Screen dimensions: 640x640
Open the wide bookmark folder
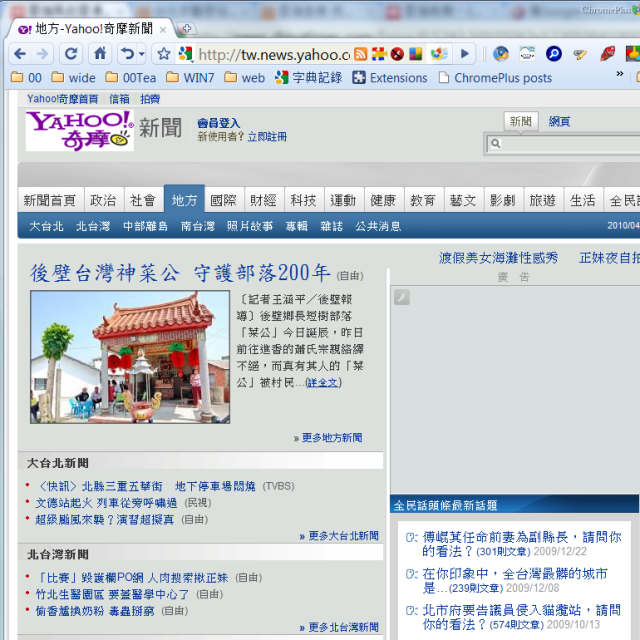(x=74, y=78)
